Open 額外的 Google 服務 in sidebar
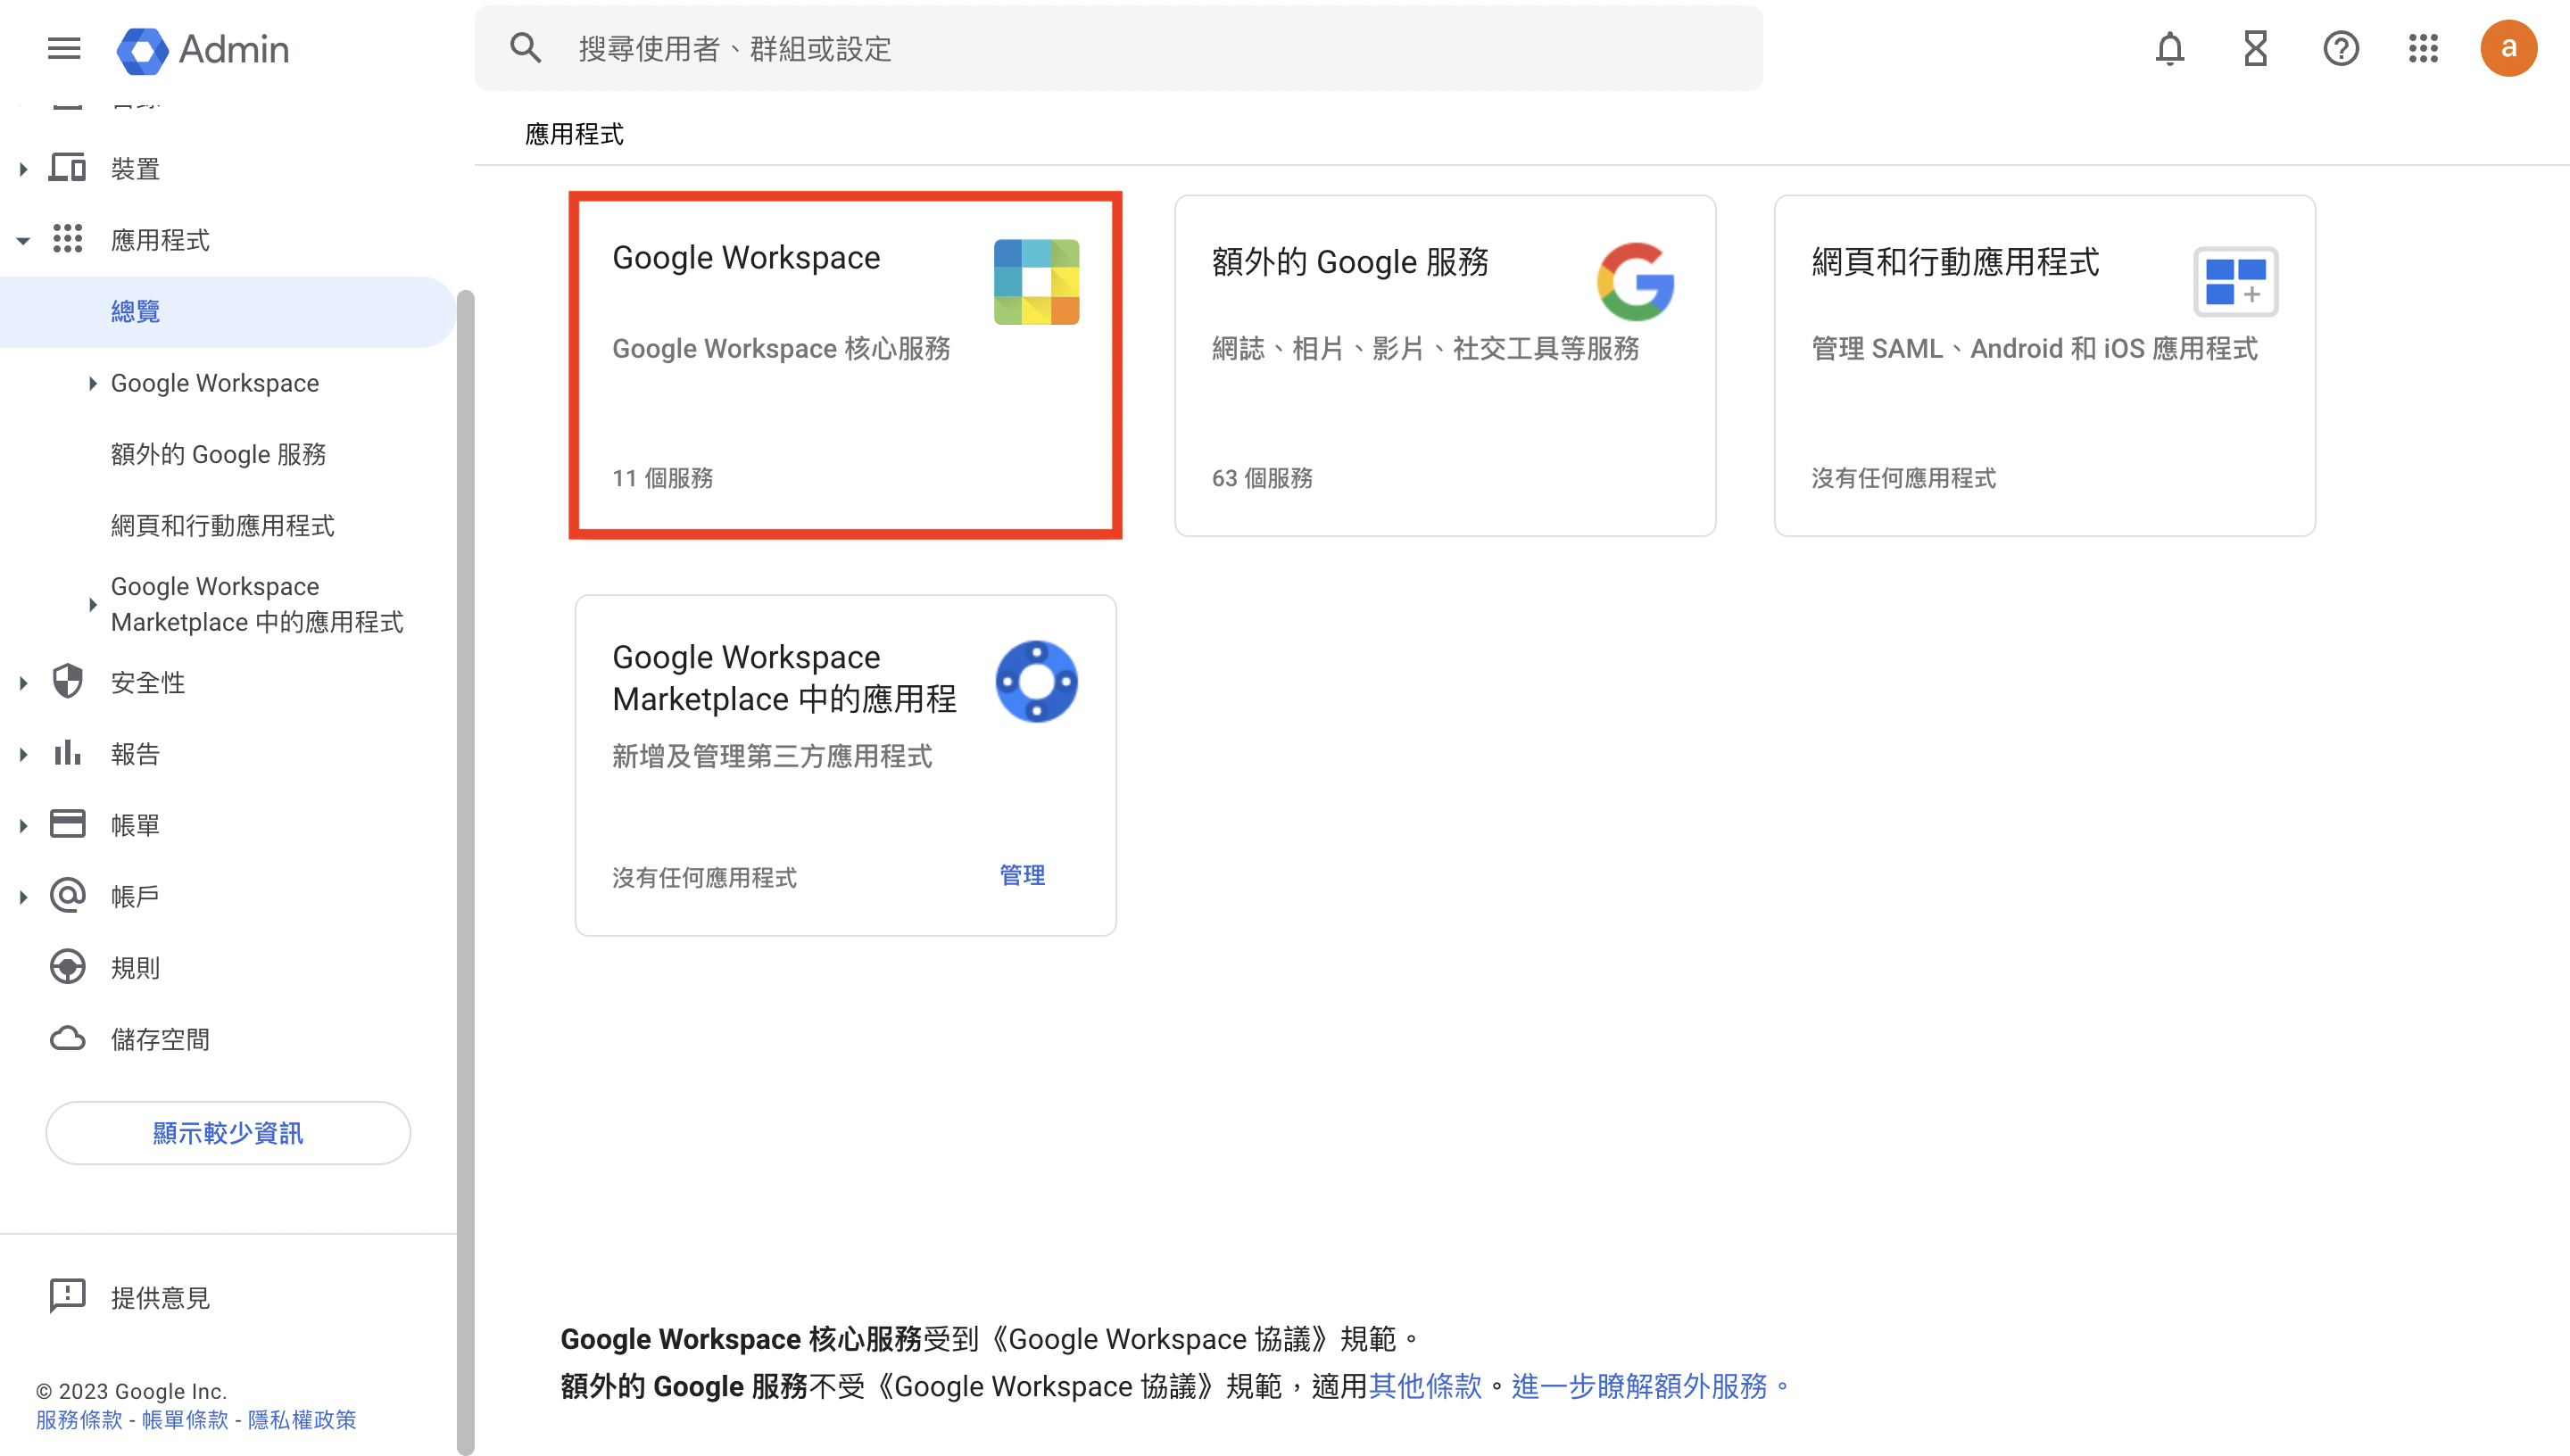The height and width of the screenshot is (1456, 2570). pyautogui.click(x=219, y=454)
